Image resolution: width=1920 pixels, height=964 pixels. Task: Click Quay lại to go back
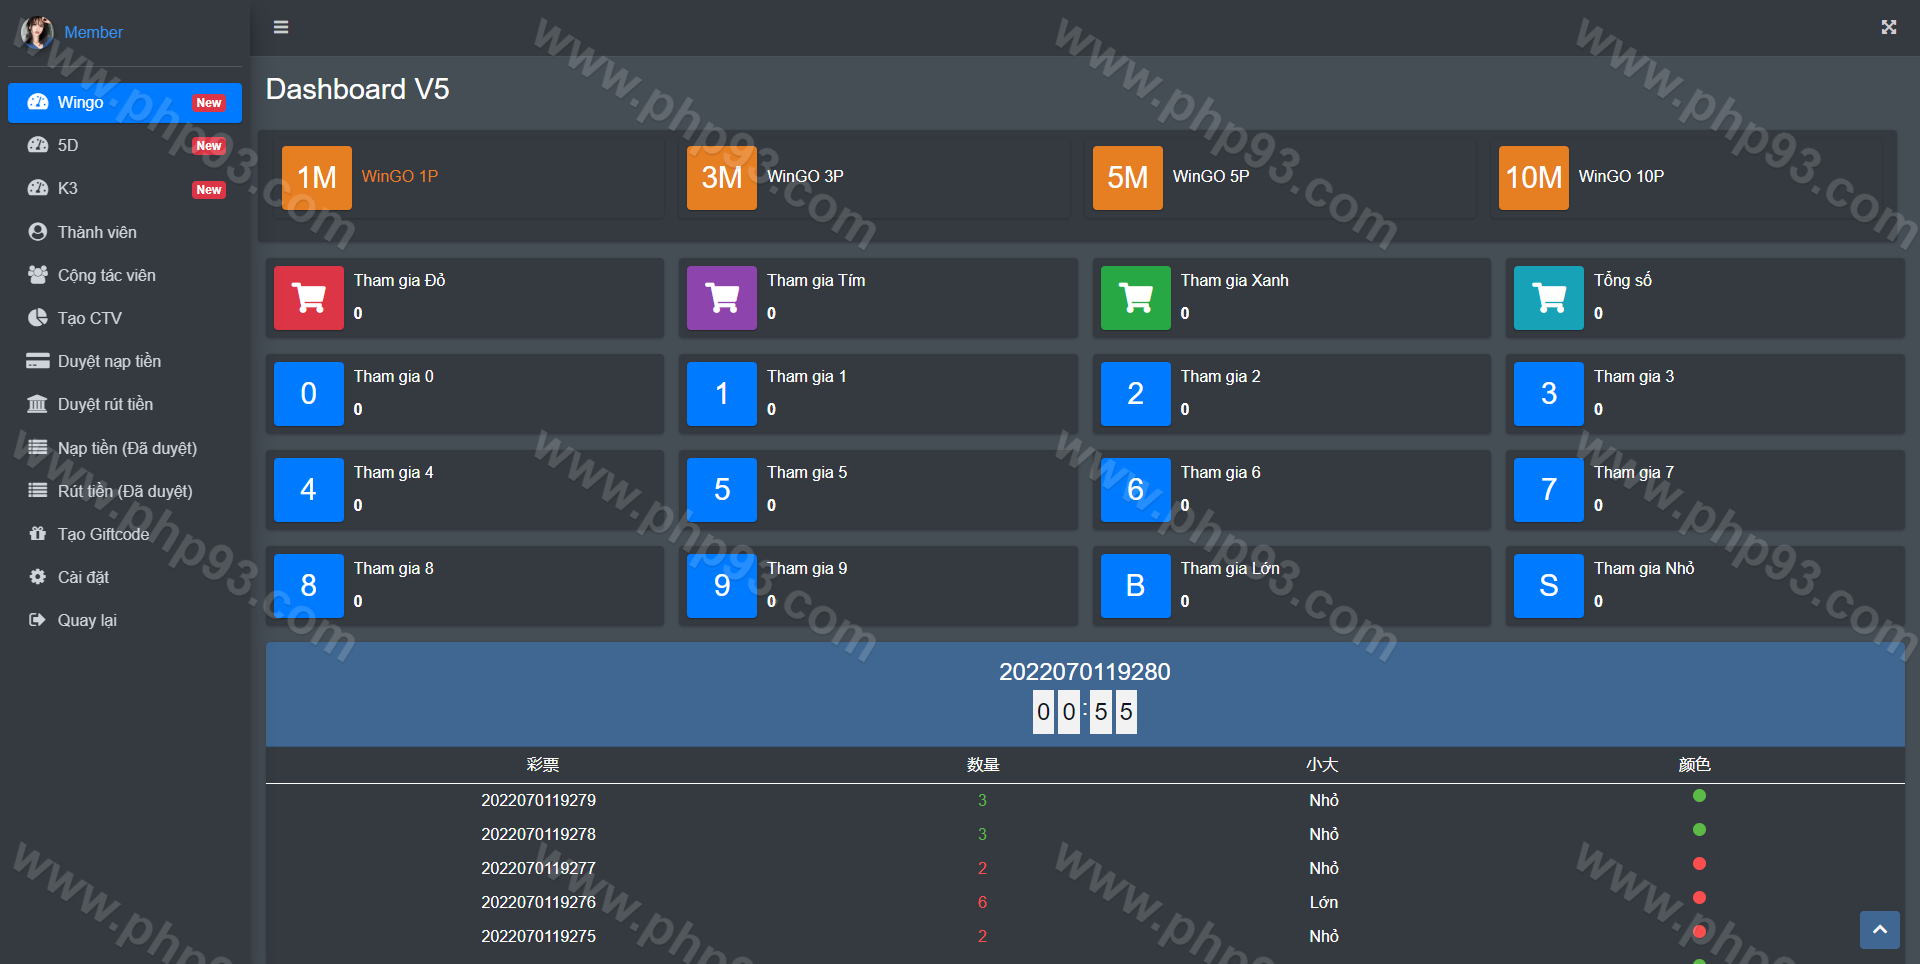[87, 620]
